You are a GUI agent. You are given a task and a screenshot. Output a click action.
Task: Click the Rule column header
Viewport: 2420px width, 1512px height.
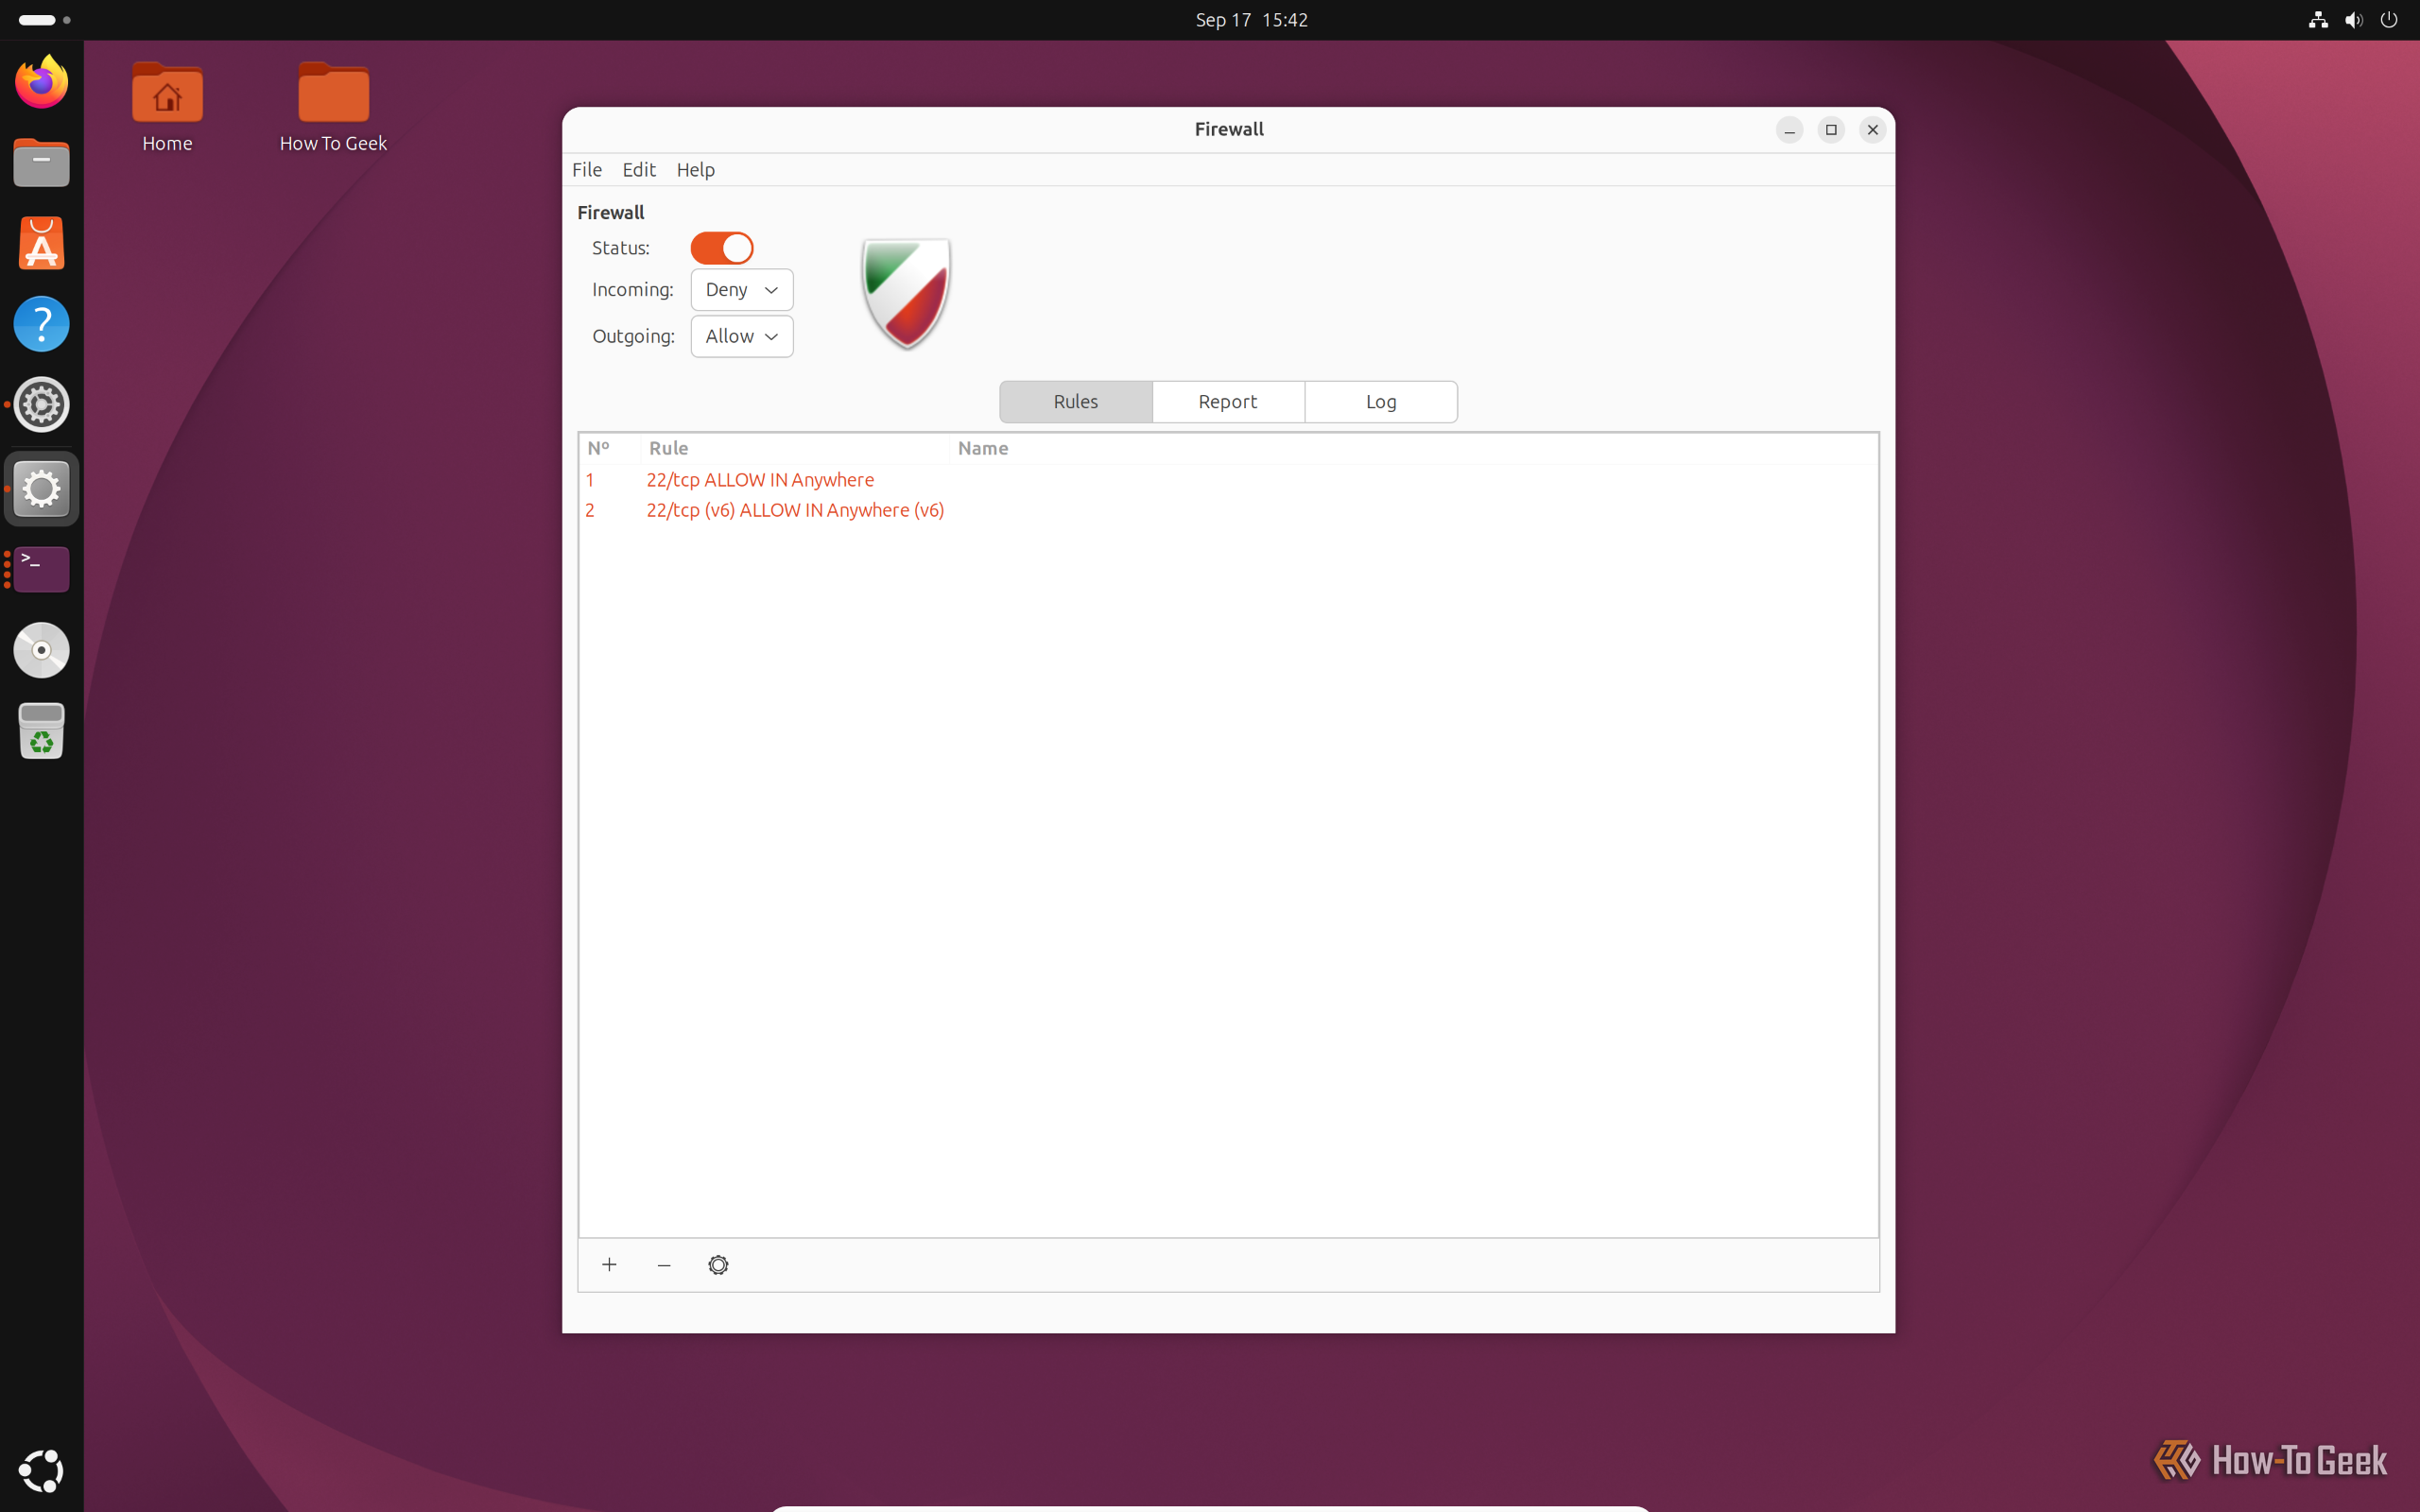tap(795, 449)
